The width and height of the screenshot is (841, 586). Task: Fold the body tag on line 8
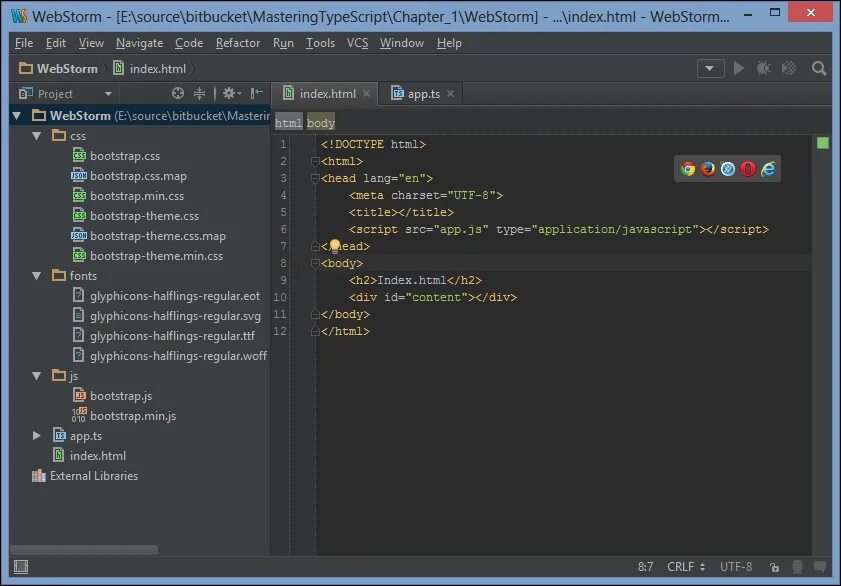[x=315, y=263]
